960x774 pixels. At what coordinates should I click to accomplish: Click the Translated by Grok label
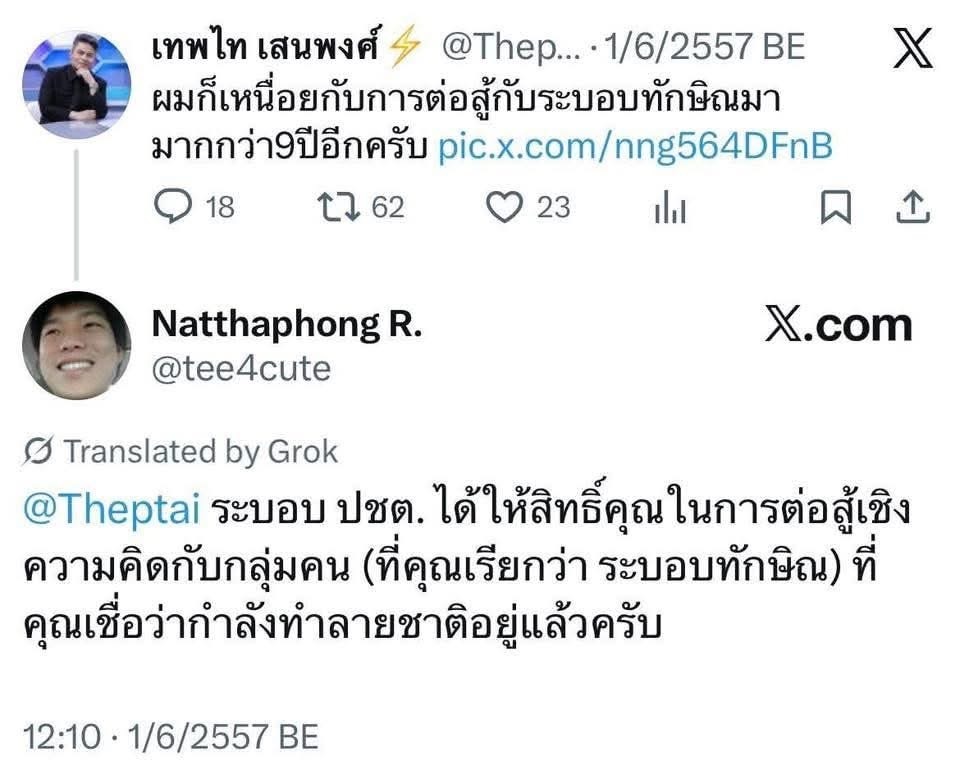(x=201, y=452)
